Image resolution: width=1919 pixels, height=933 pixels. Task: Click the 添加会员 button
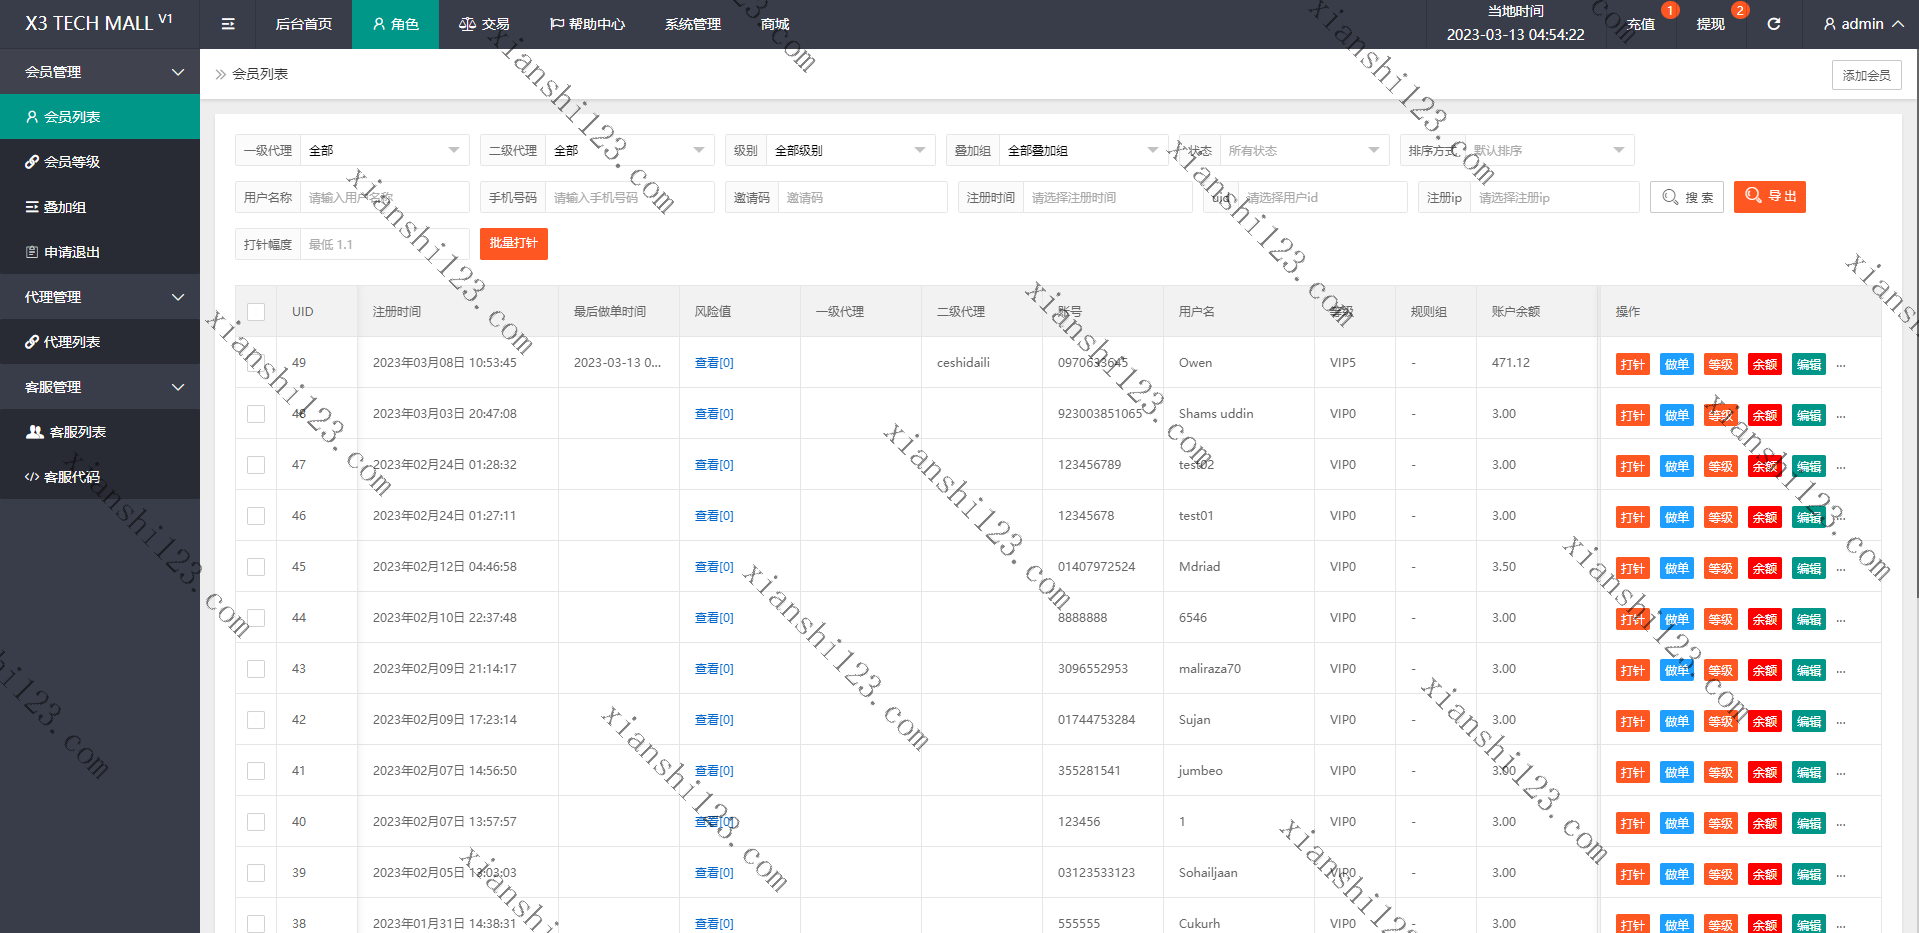[x=1867, y=75]
